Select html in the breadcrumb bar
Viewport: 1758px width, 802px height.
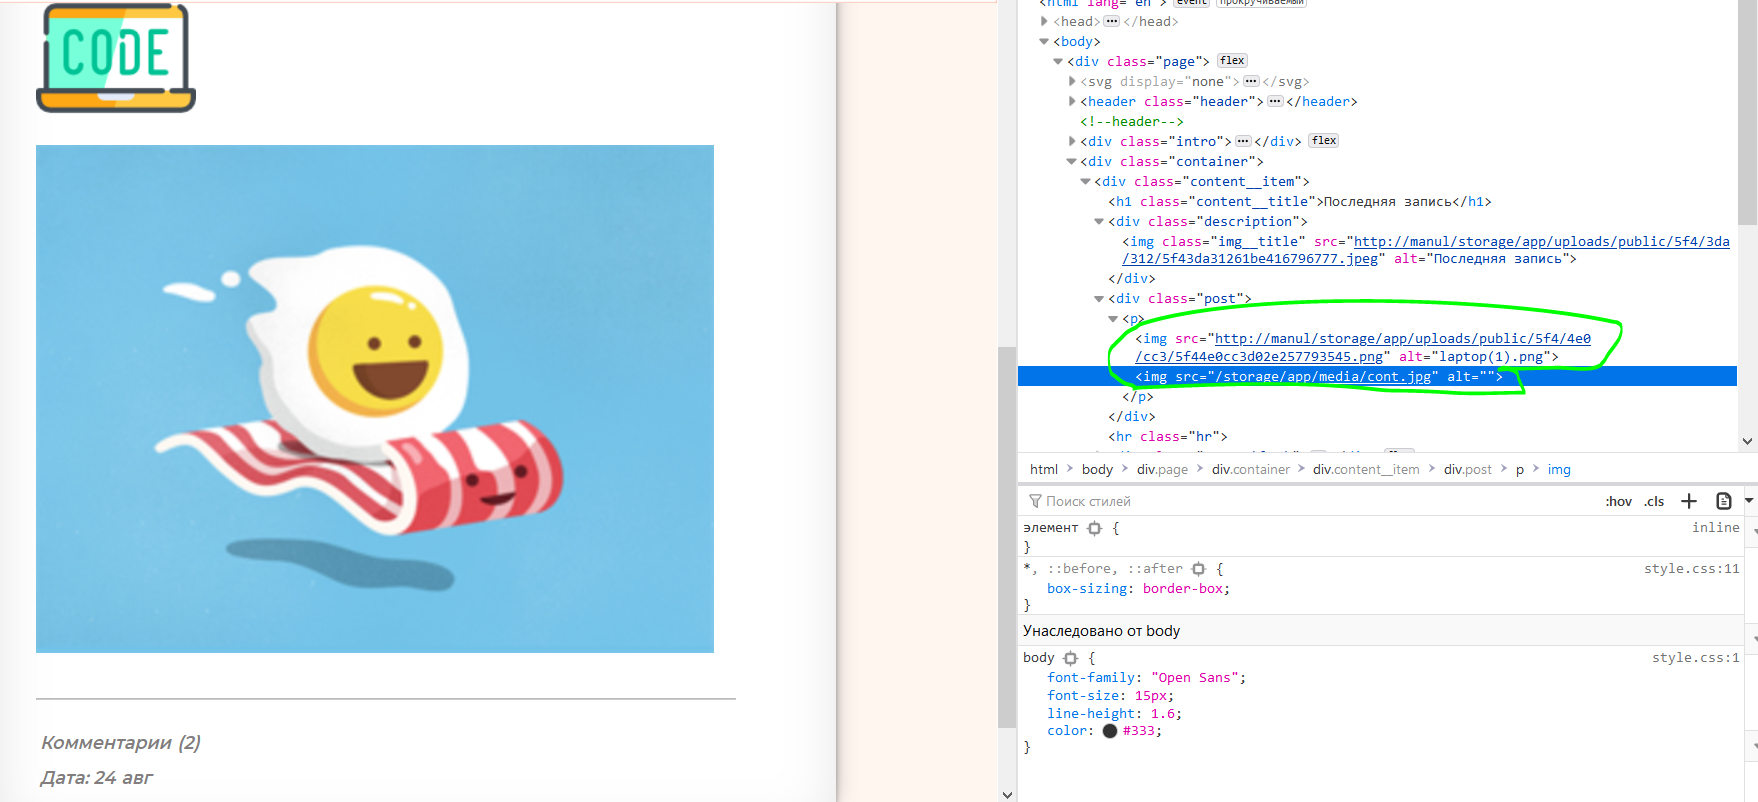click(1044, 469)
